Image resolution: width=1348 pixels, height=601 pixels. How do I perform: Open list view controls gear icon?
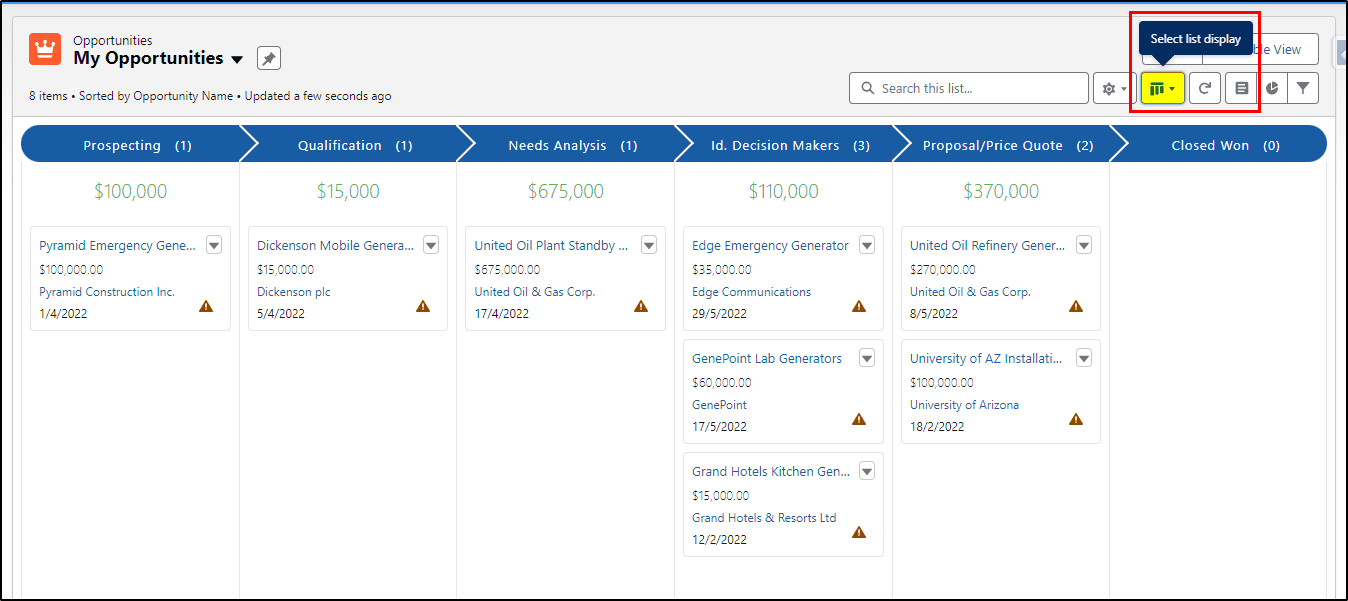coord(1114,88)
